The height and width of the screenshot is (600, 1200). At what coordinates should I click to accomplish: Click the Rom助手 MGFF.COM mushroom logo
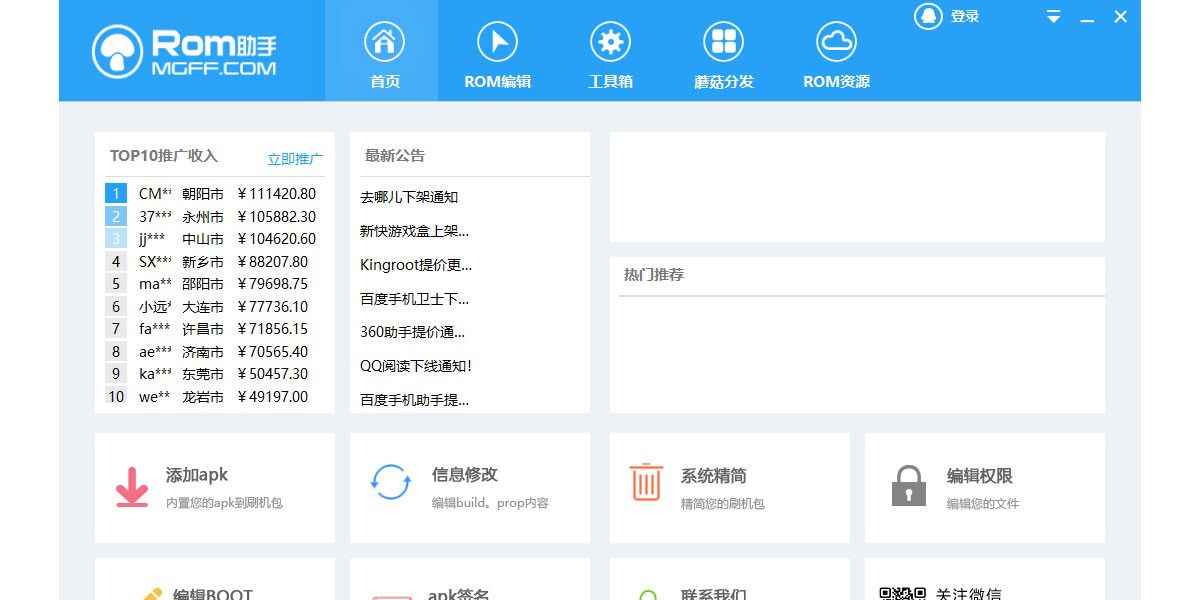point(184,51)
